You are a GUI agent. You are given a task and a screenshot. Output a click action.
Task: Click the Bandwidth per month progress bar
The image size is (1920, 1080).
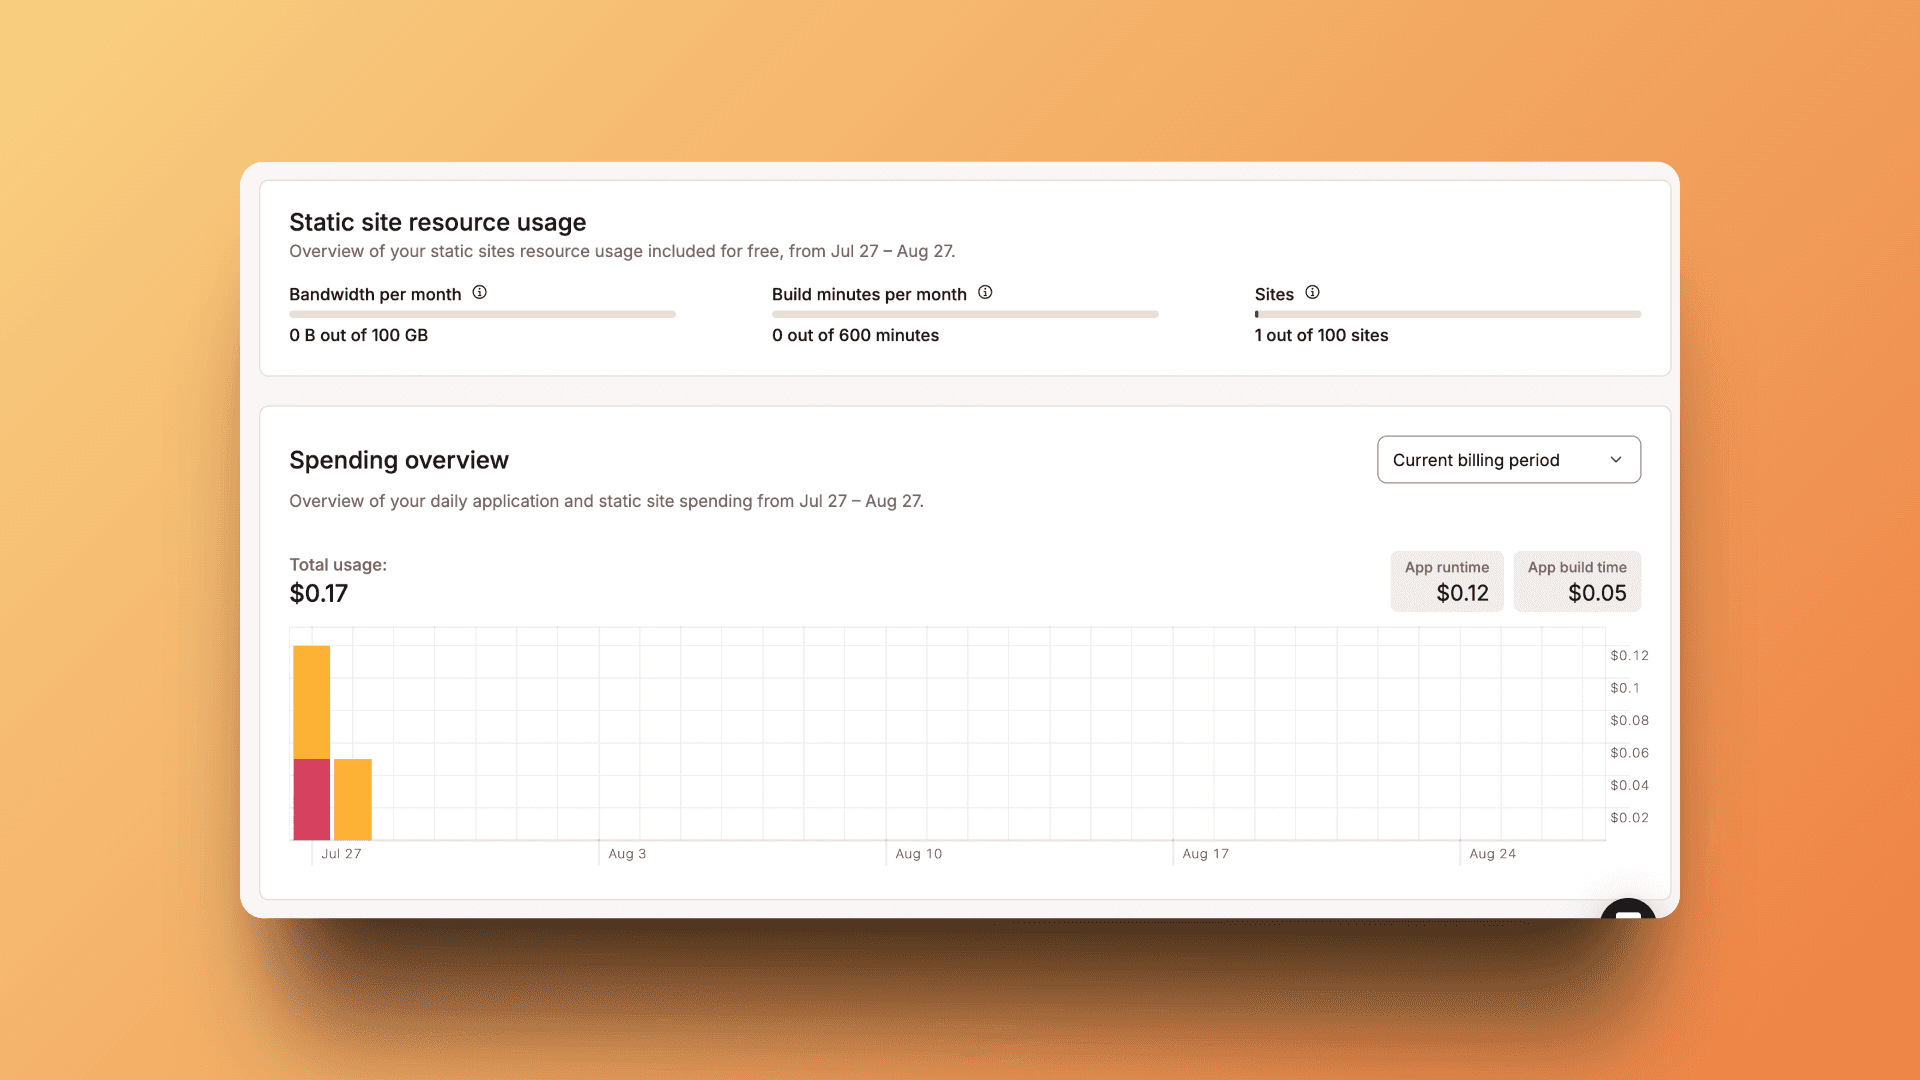(482, 314)
